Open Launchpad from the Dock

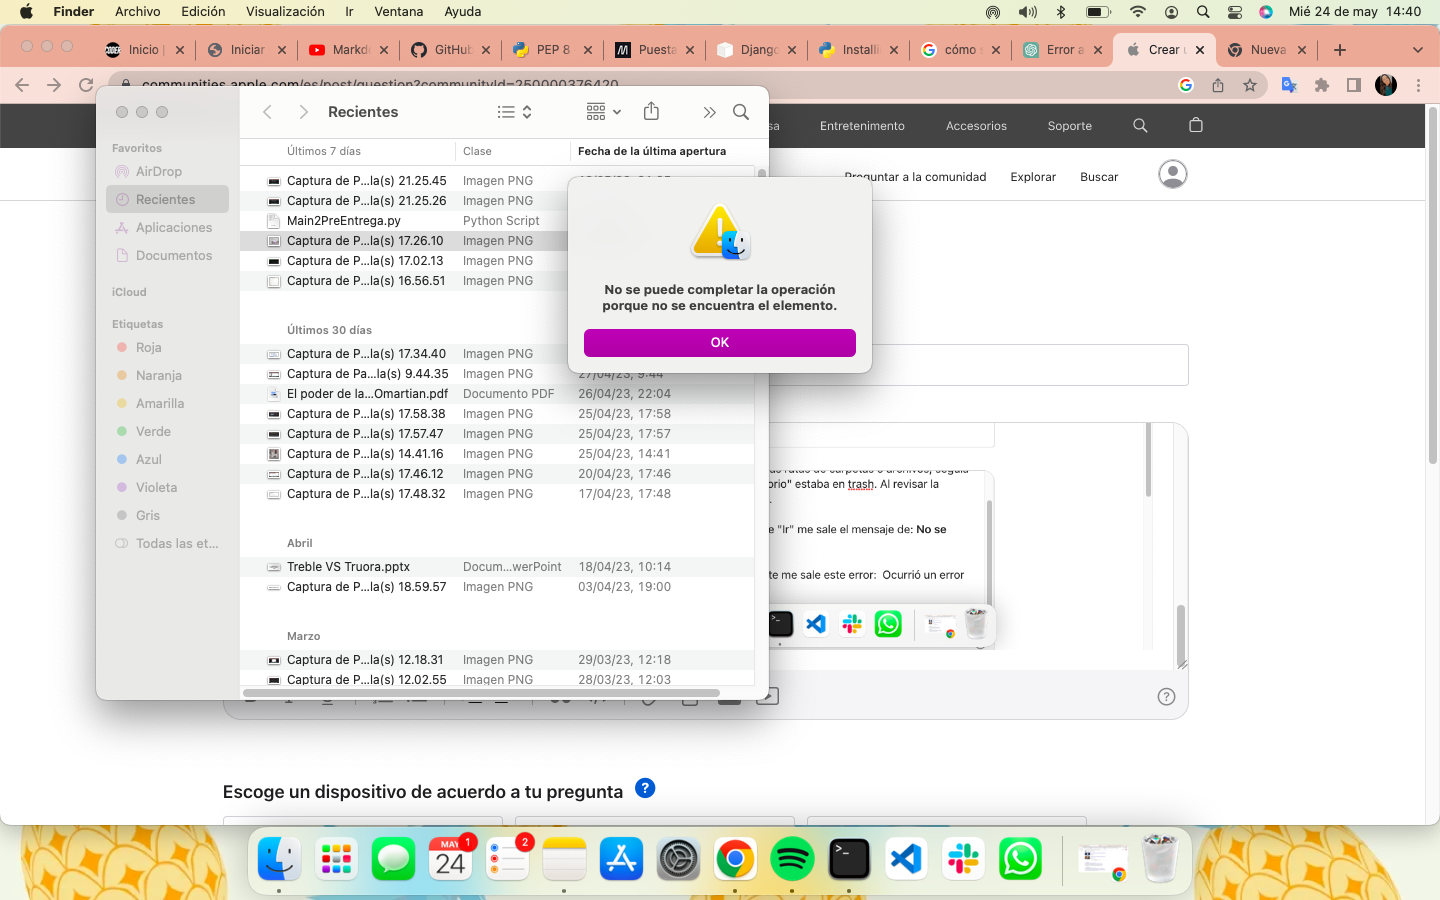[x=336, y=859]
